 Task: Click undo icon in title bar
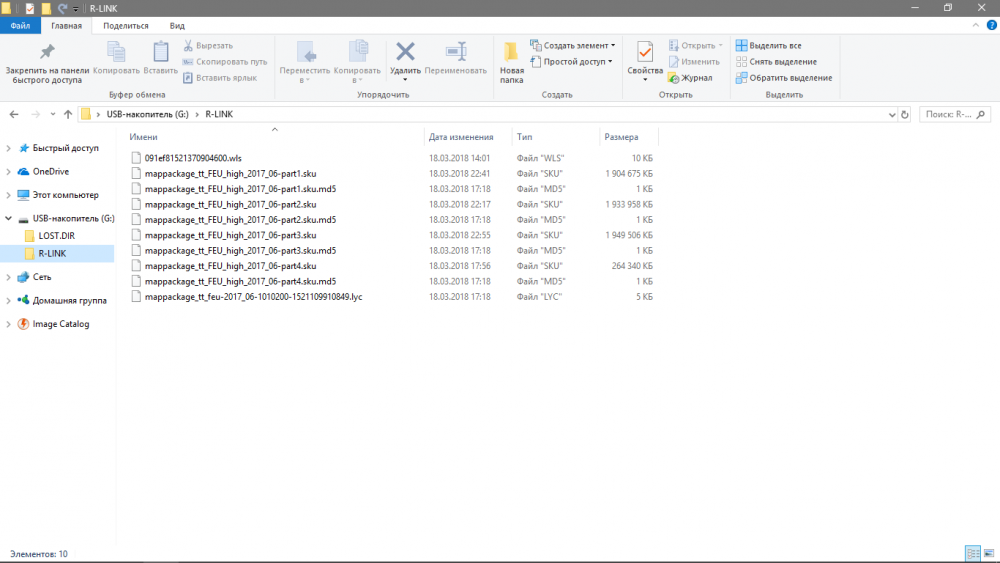[x=62, y=8]
